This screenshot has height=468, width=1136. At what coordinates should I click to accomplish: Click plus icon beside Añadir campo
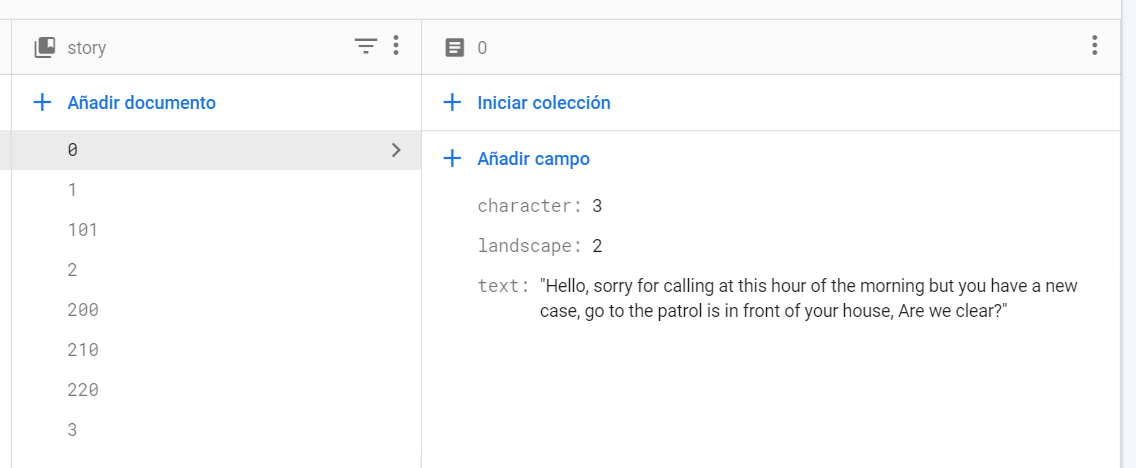tap(452, 158)
